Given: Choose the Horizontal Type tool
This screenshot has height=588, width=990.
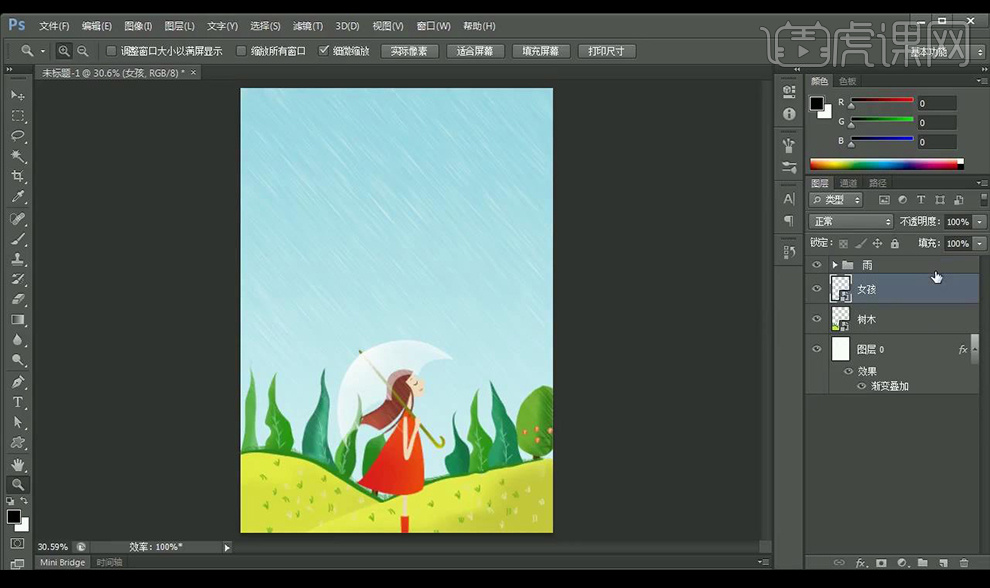Looking at the screenshot, I should coord(17,402).
